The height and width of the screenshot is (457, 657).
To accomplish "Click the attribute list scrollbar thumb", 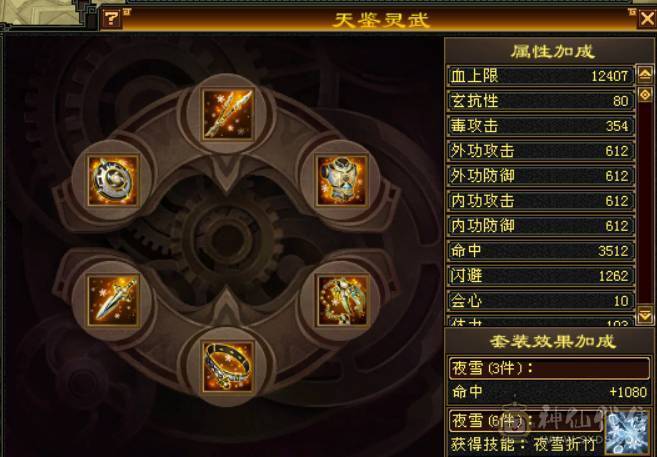I will point(645,95).
